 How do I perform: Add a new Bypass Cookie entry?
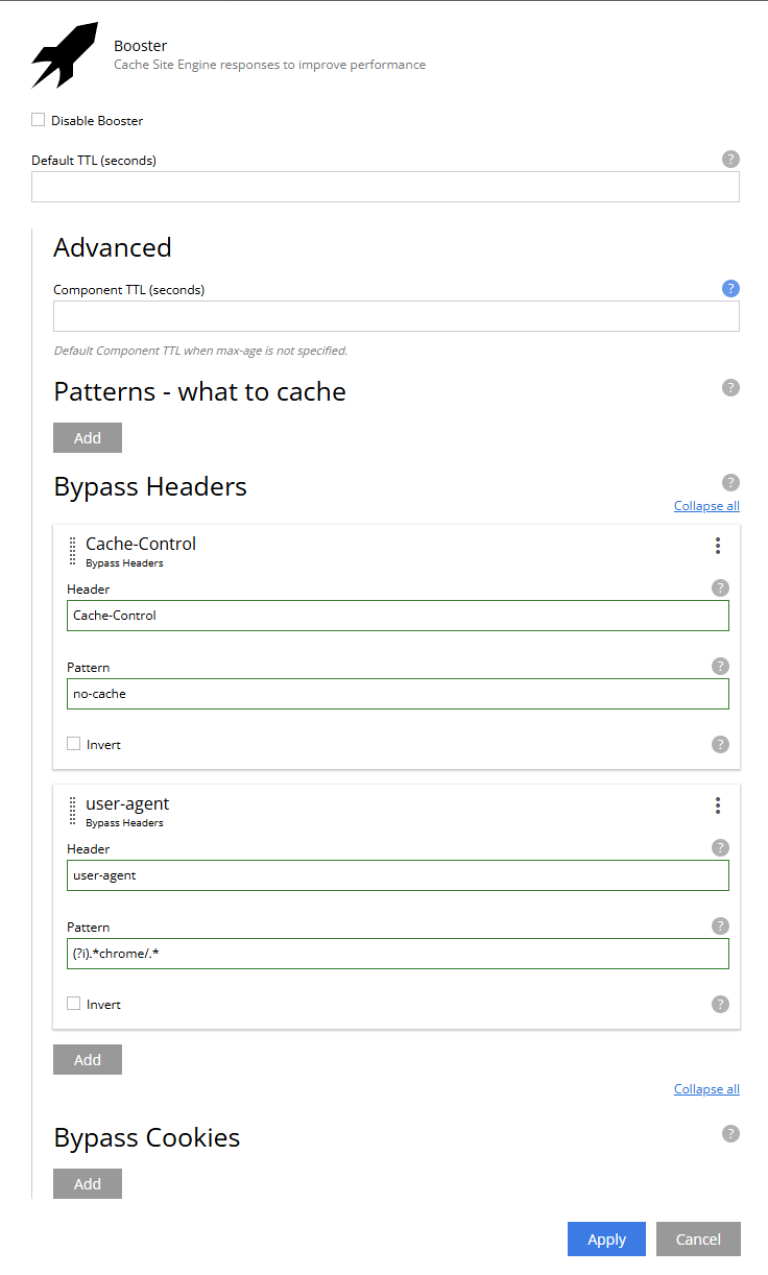click(x=87, y=1183)
